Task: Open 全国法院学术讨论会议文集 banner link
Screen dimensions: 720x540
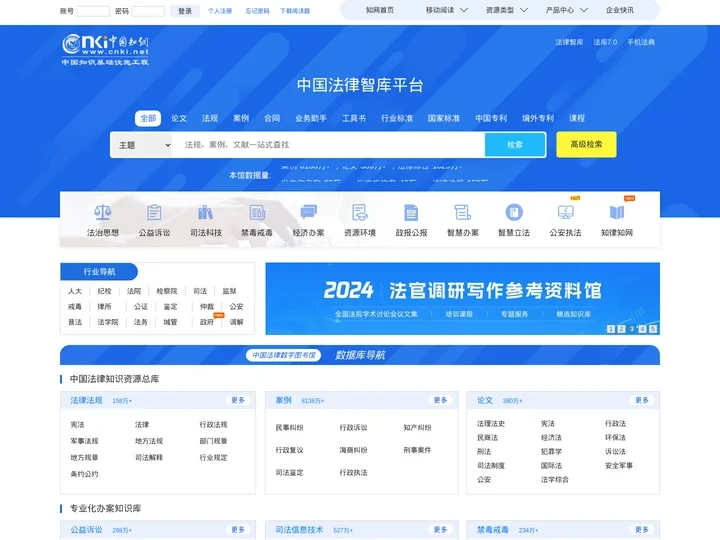Action: point(376,314)
